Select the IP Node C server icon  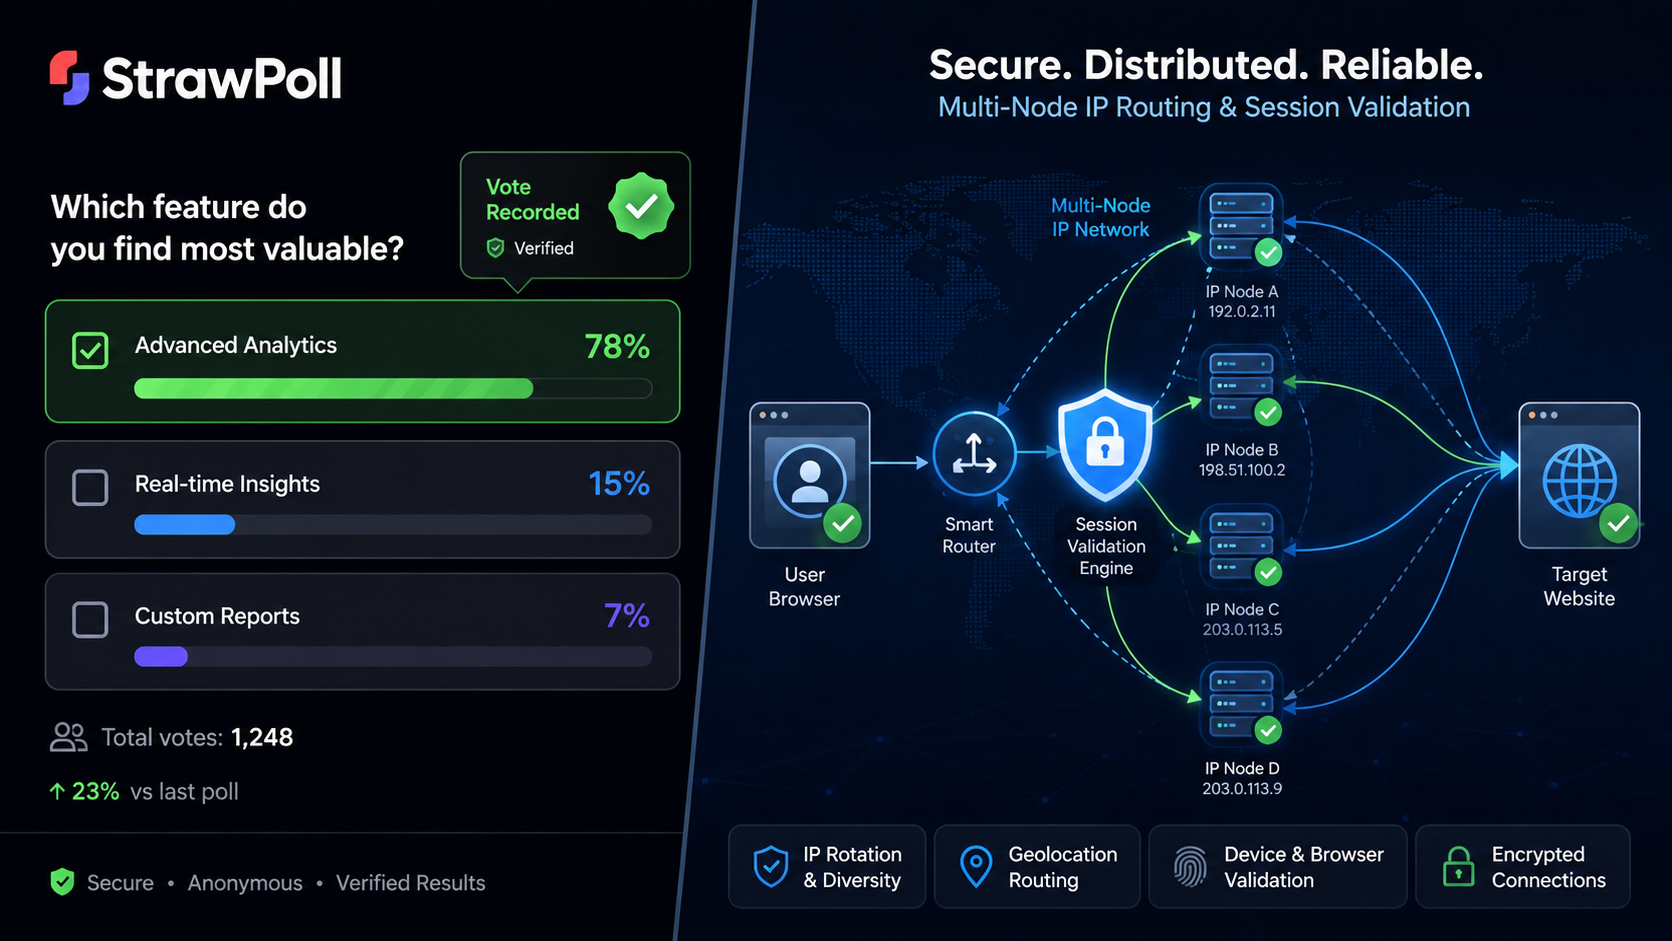[1241, 546]
